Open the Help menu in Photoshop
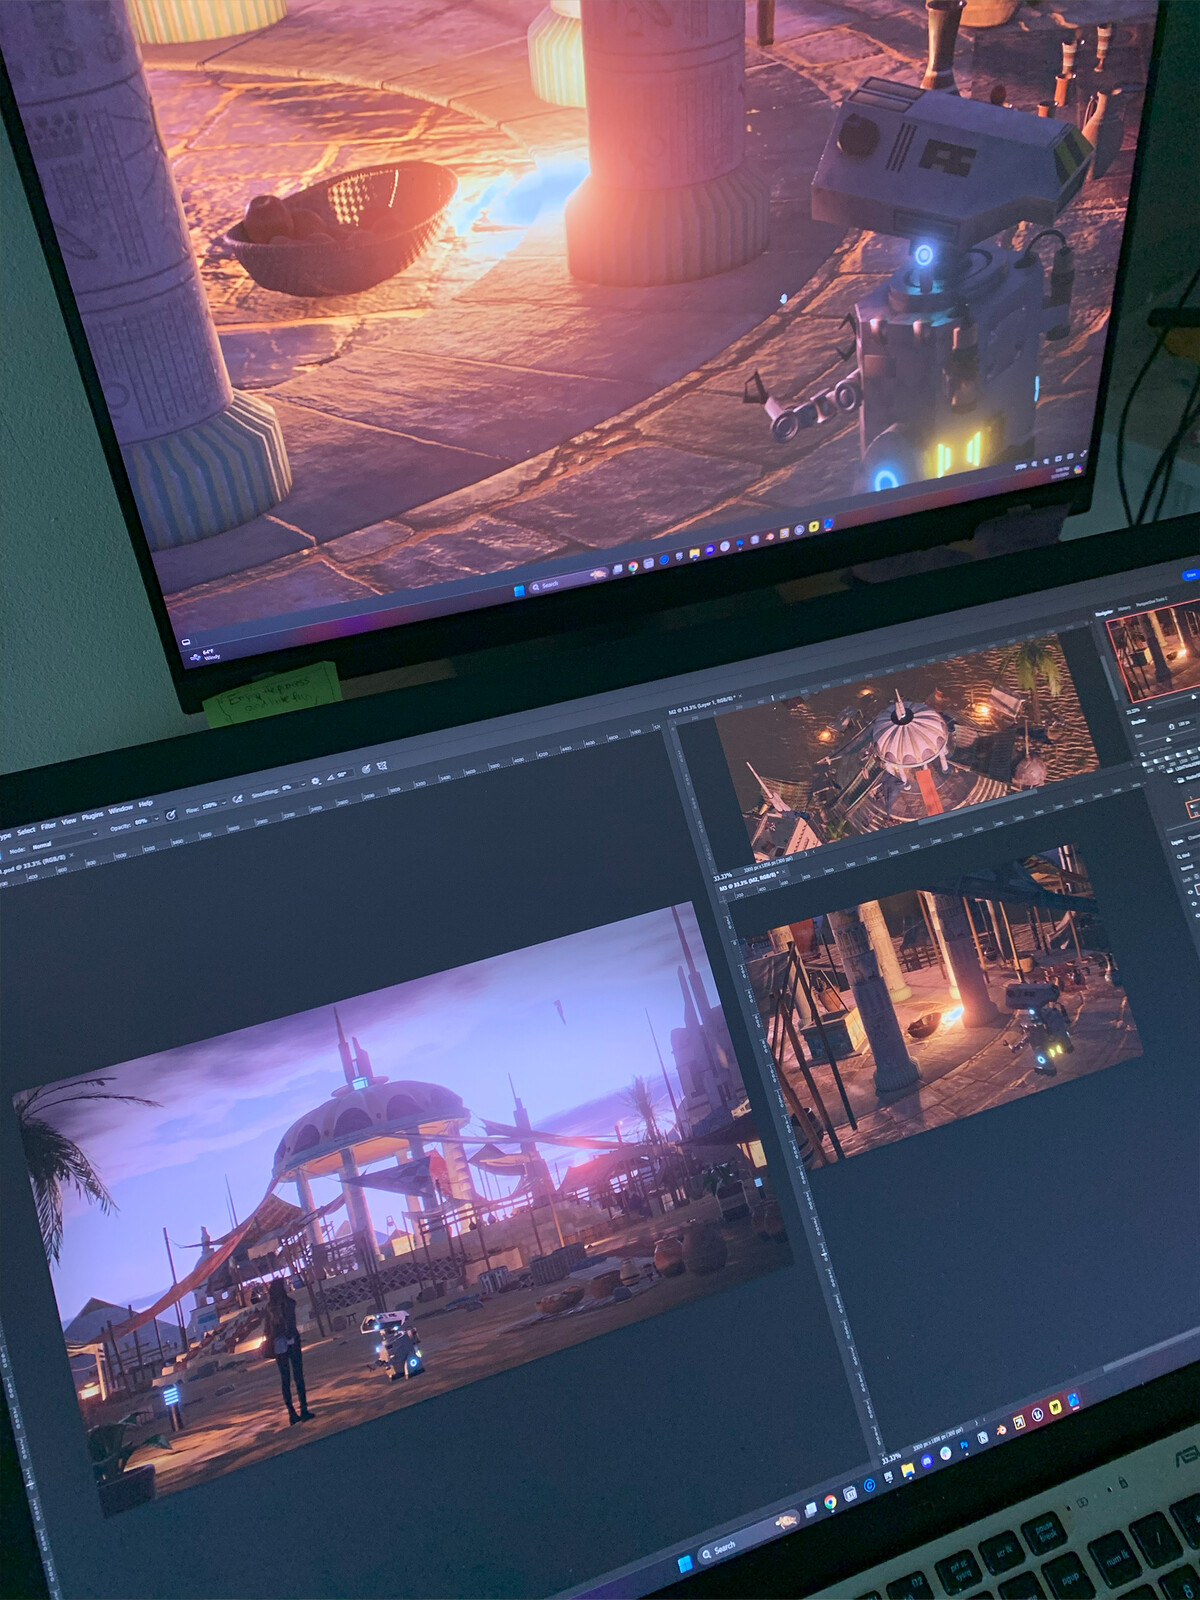The height and width of the screenshot is (1600, 1200). 146,803
